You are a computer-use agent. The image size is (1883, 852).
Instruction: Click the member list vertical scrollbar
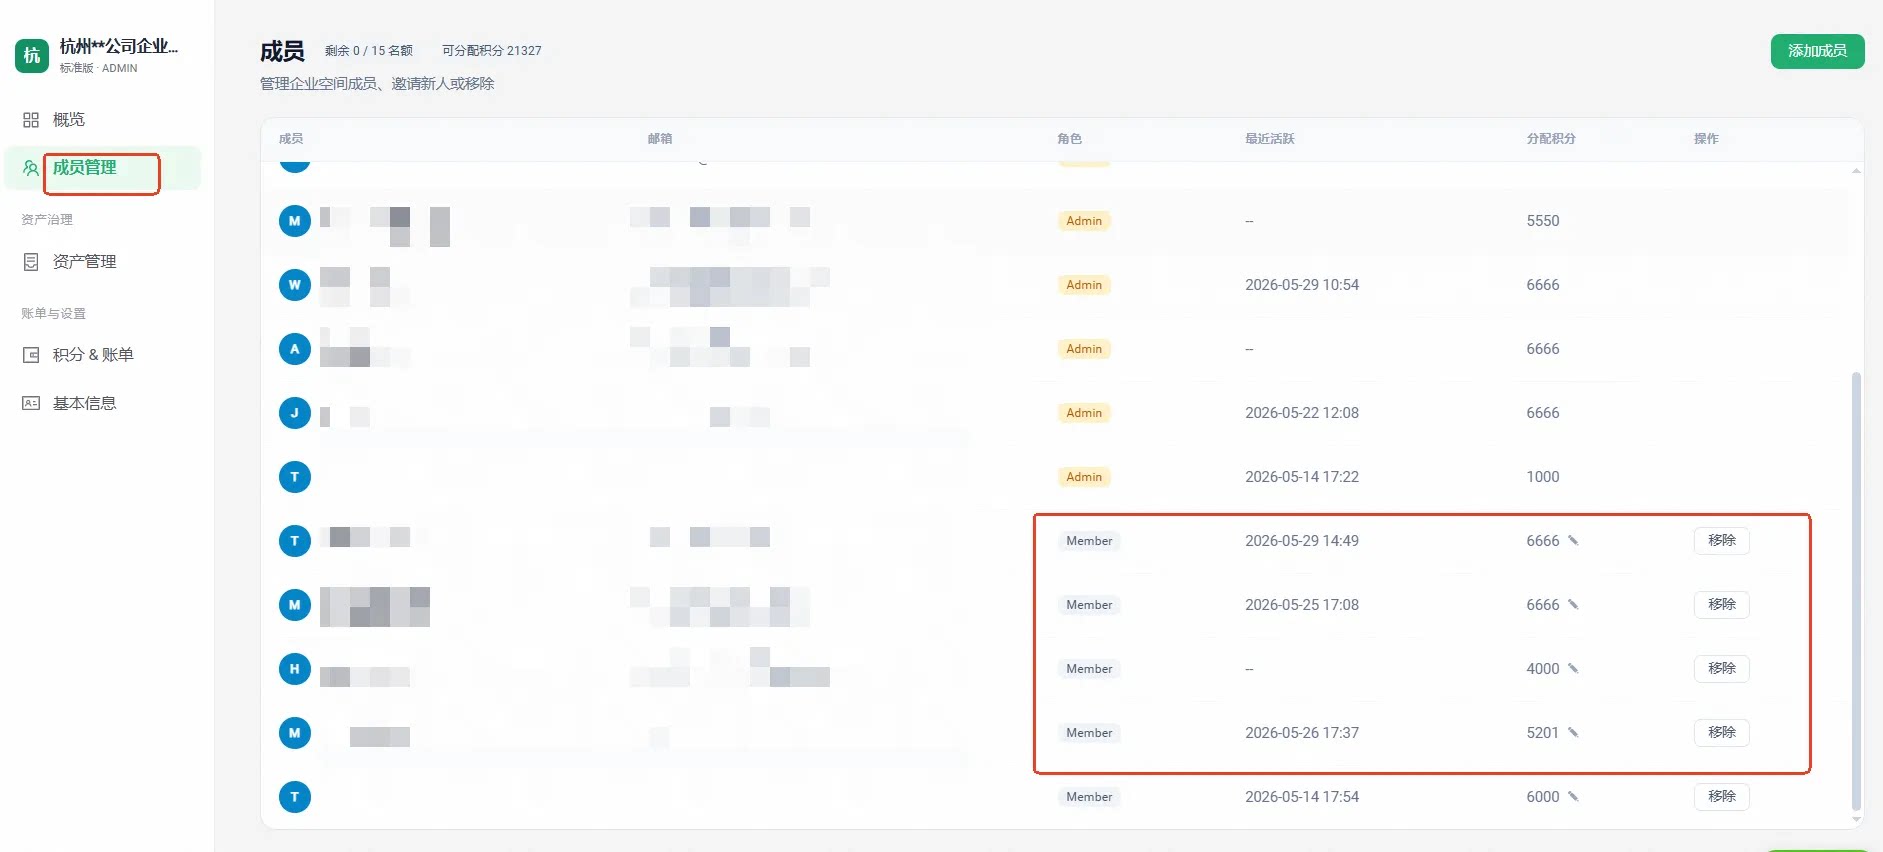1856,590
